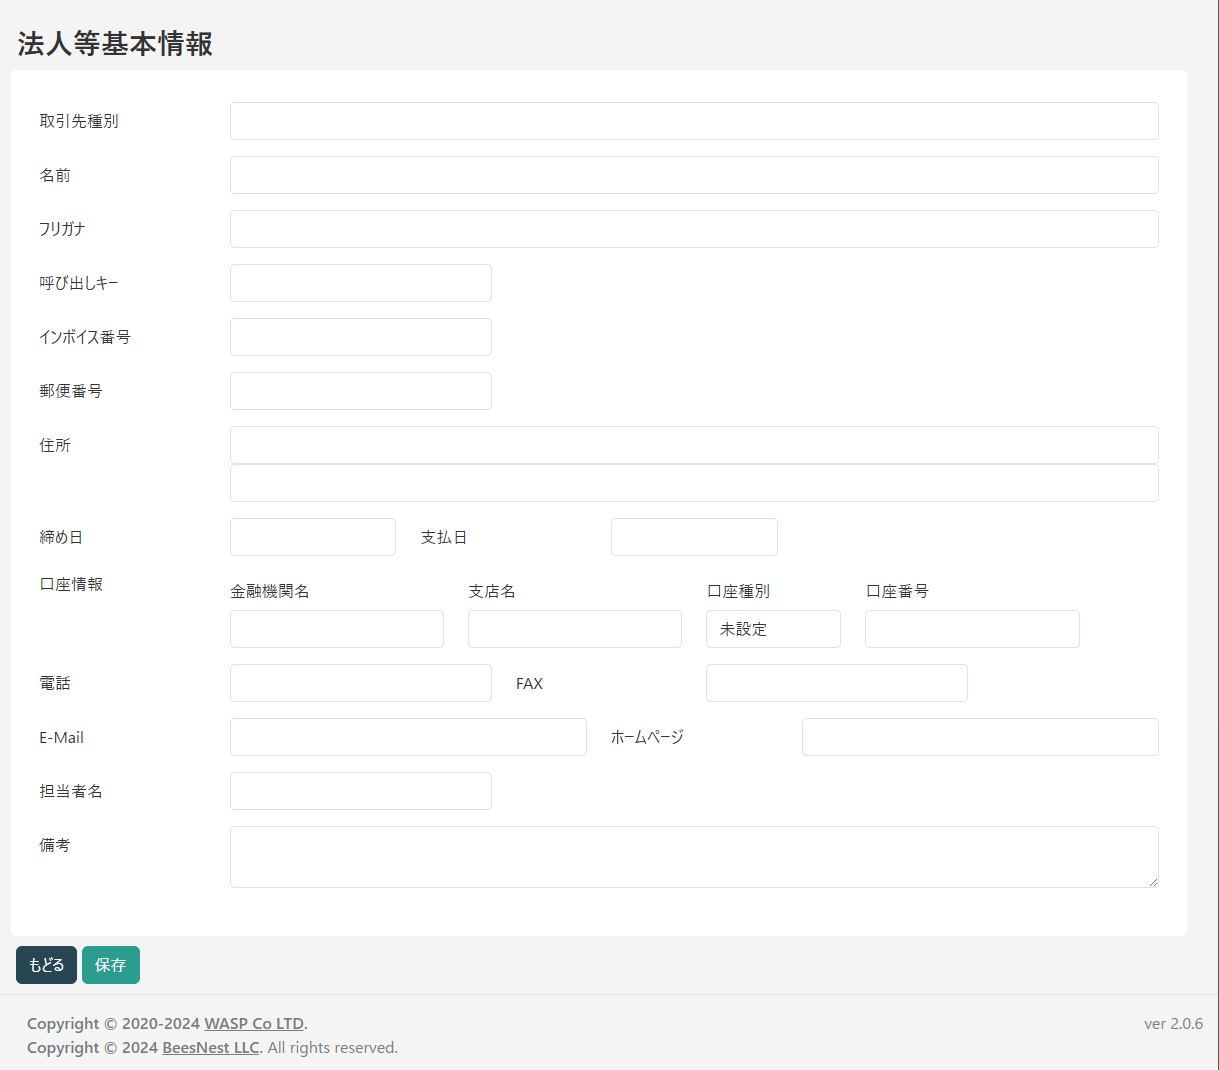Select the 郵便番号 postal code field
The width and height of the screenshot is (1219, 1070).
pyautogui.click(x=360, y=391)
